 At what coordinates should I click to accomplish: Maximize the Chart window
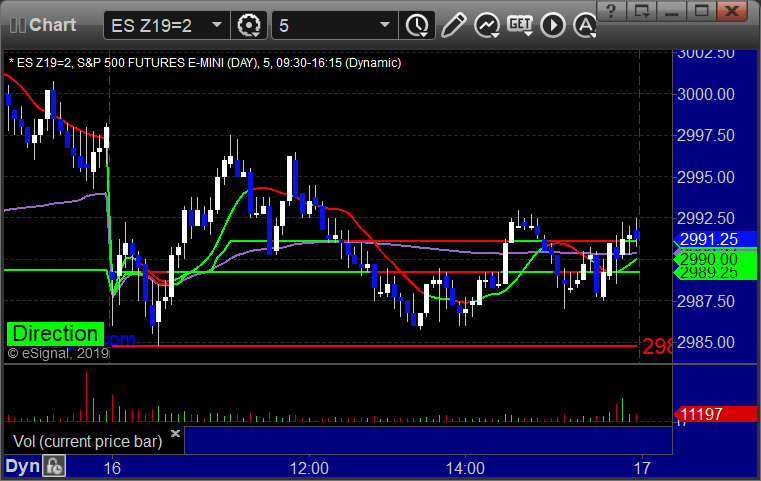(701, 11)
